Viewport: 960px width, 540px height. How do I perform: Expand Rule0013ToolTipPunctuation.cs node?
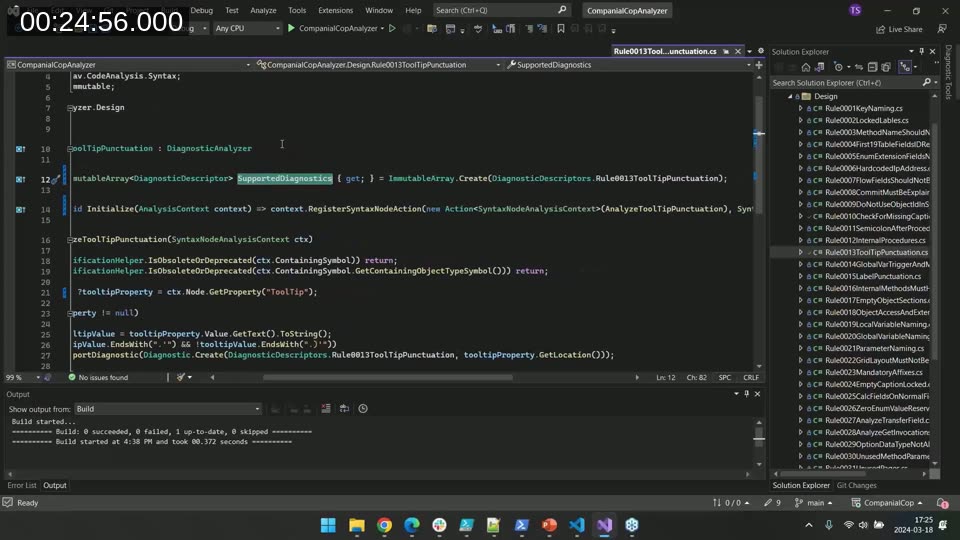tap(800, 252)
